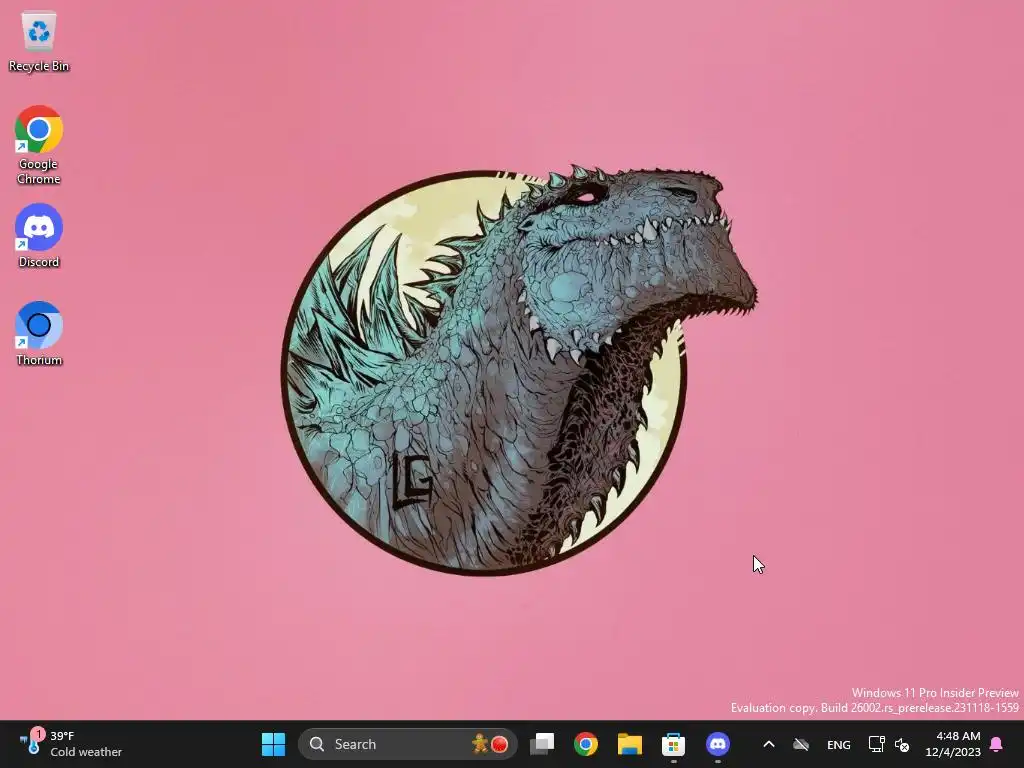This screenshot has height=768, width=1024.
Task: Select the Recycle Bin desktop icon
Action: pos(39,42)
